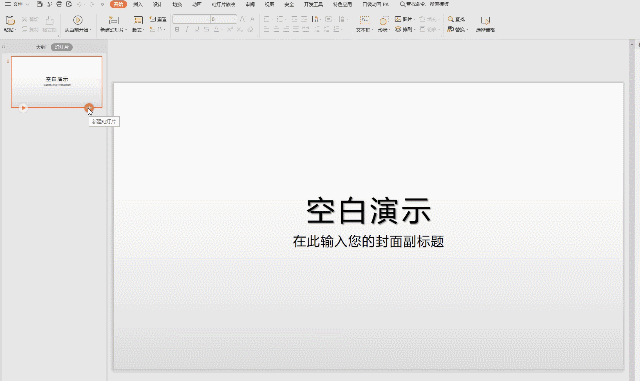Image resolution: width=640 pixels, height=381 pixels.
Task: Open the slide Layout (版式) icon
Action: pos(138,20)
